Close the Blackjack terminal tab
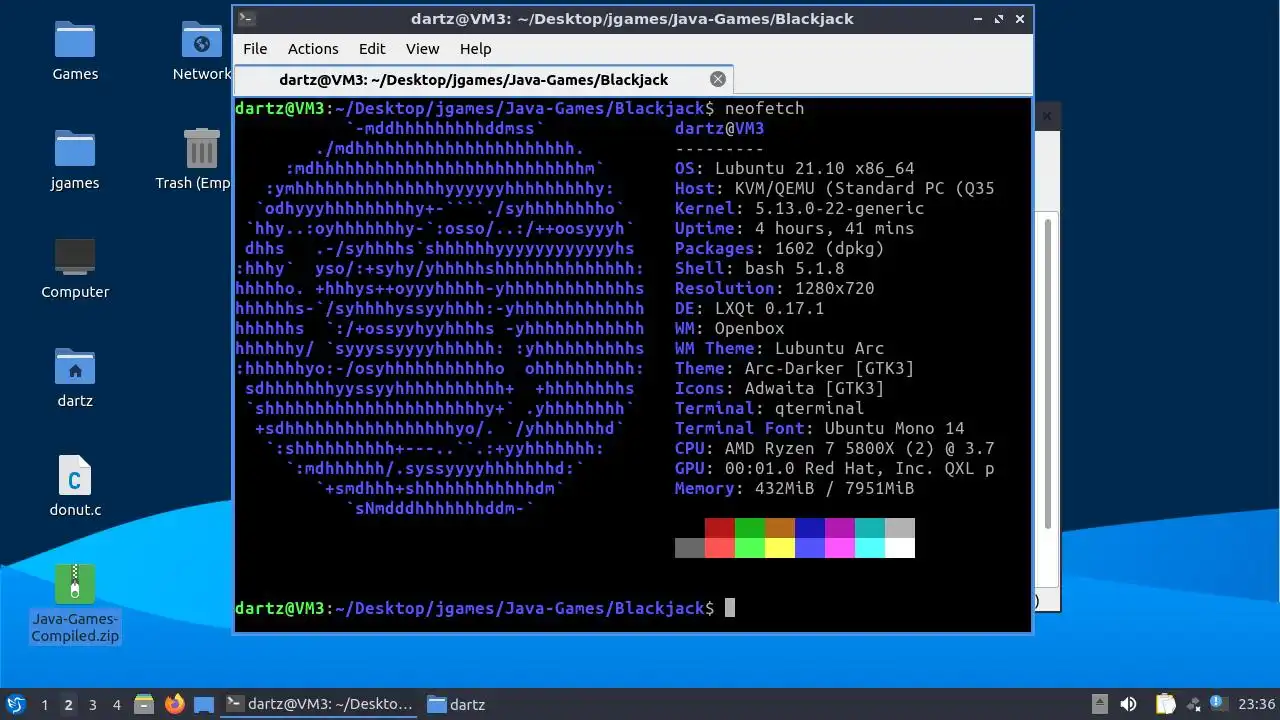Viewport: 1280px width, 720px height. (x=717, y=79)
